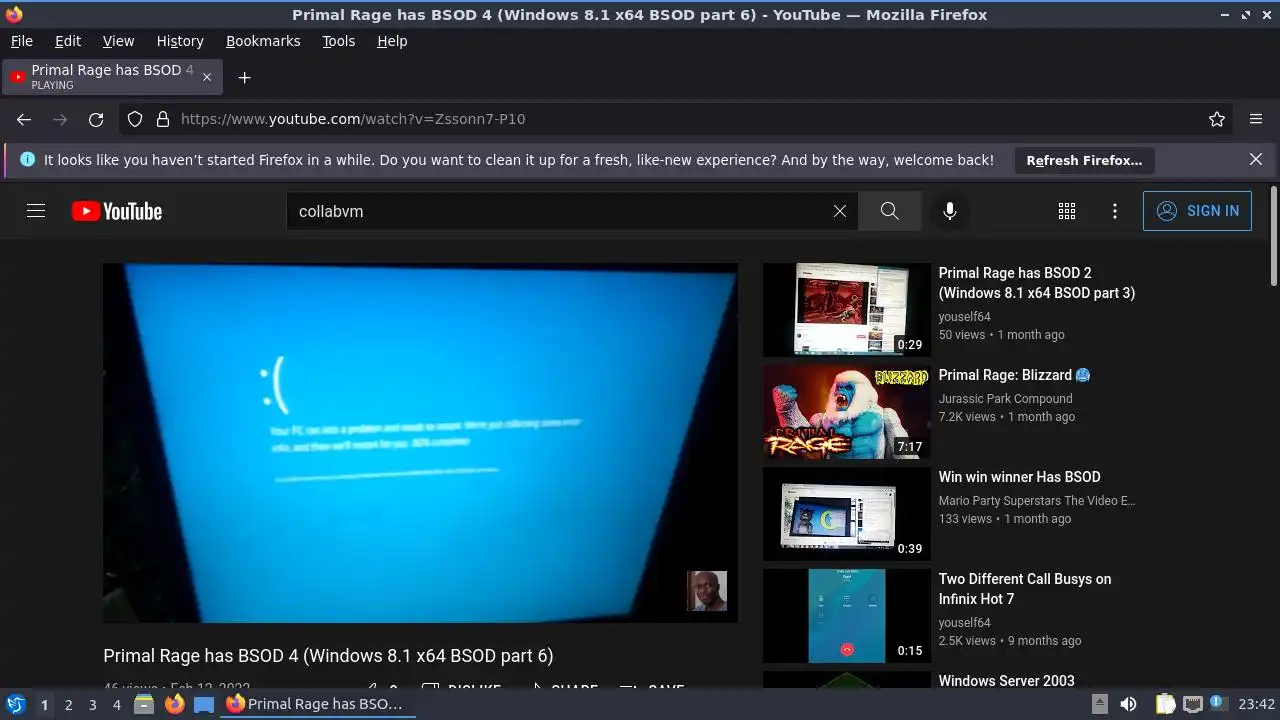Click title 'Win win winner Has BSOD'
Image resolution: width=1280 pixels, height=720 pixels.
tap(1019, 477)
